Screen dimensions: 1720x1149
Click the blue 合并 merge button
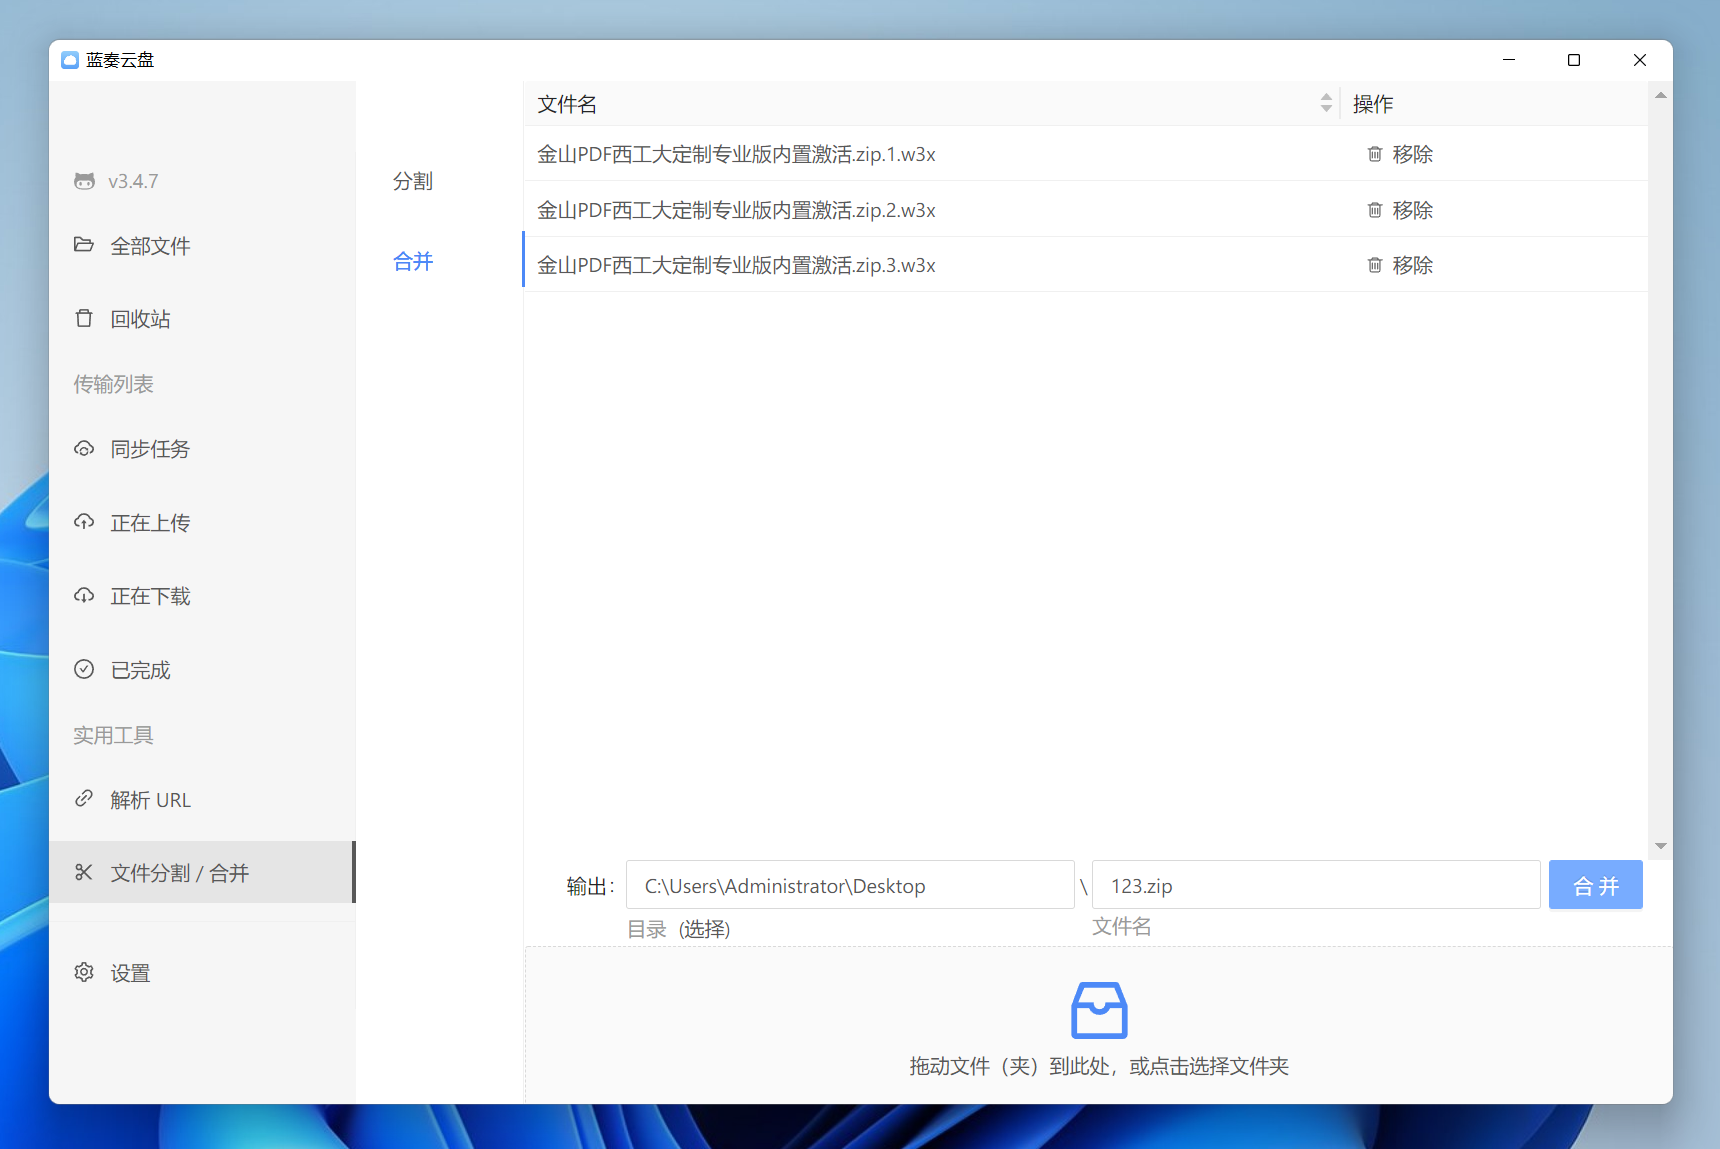pos(1595,885)
